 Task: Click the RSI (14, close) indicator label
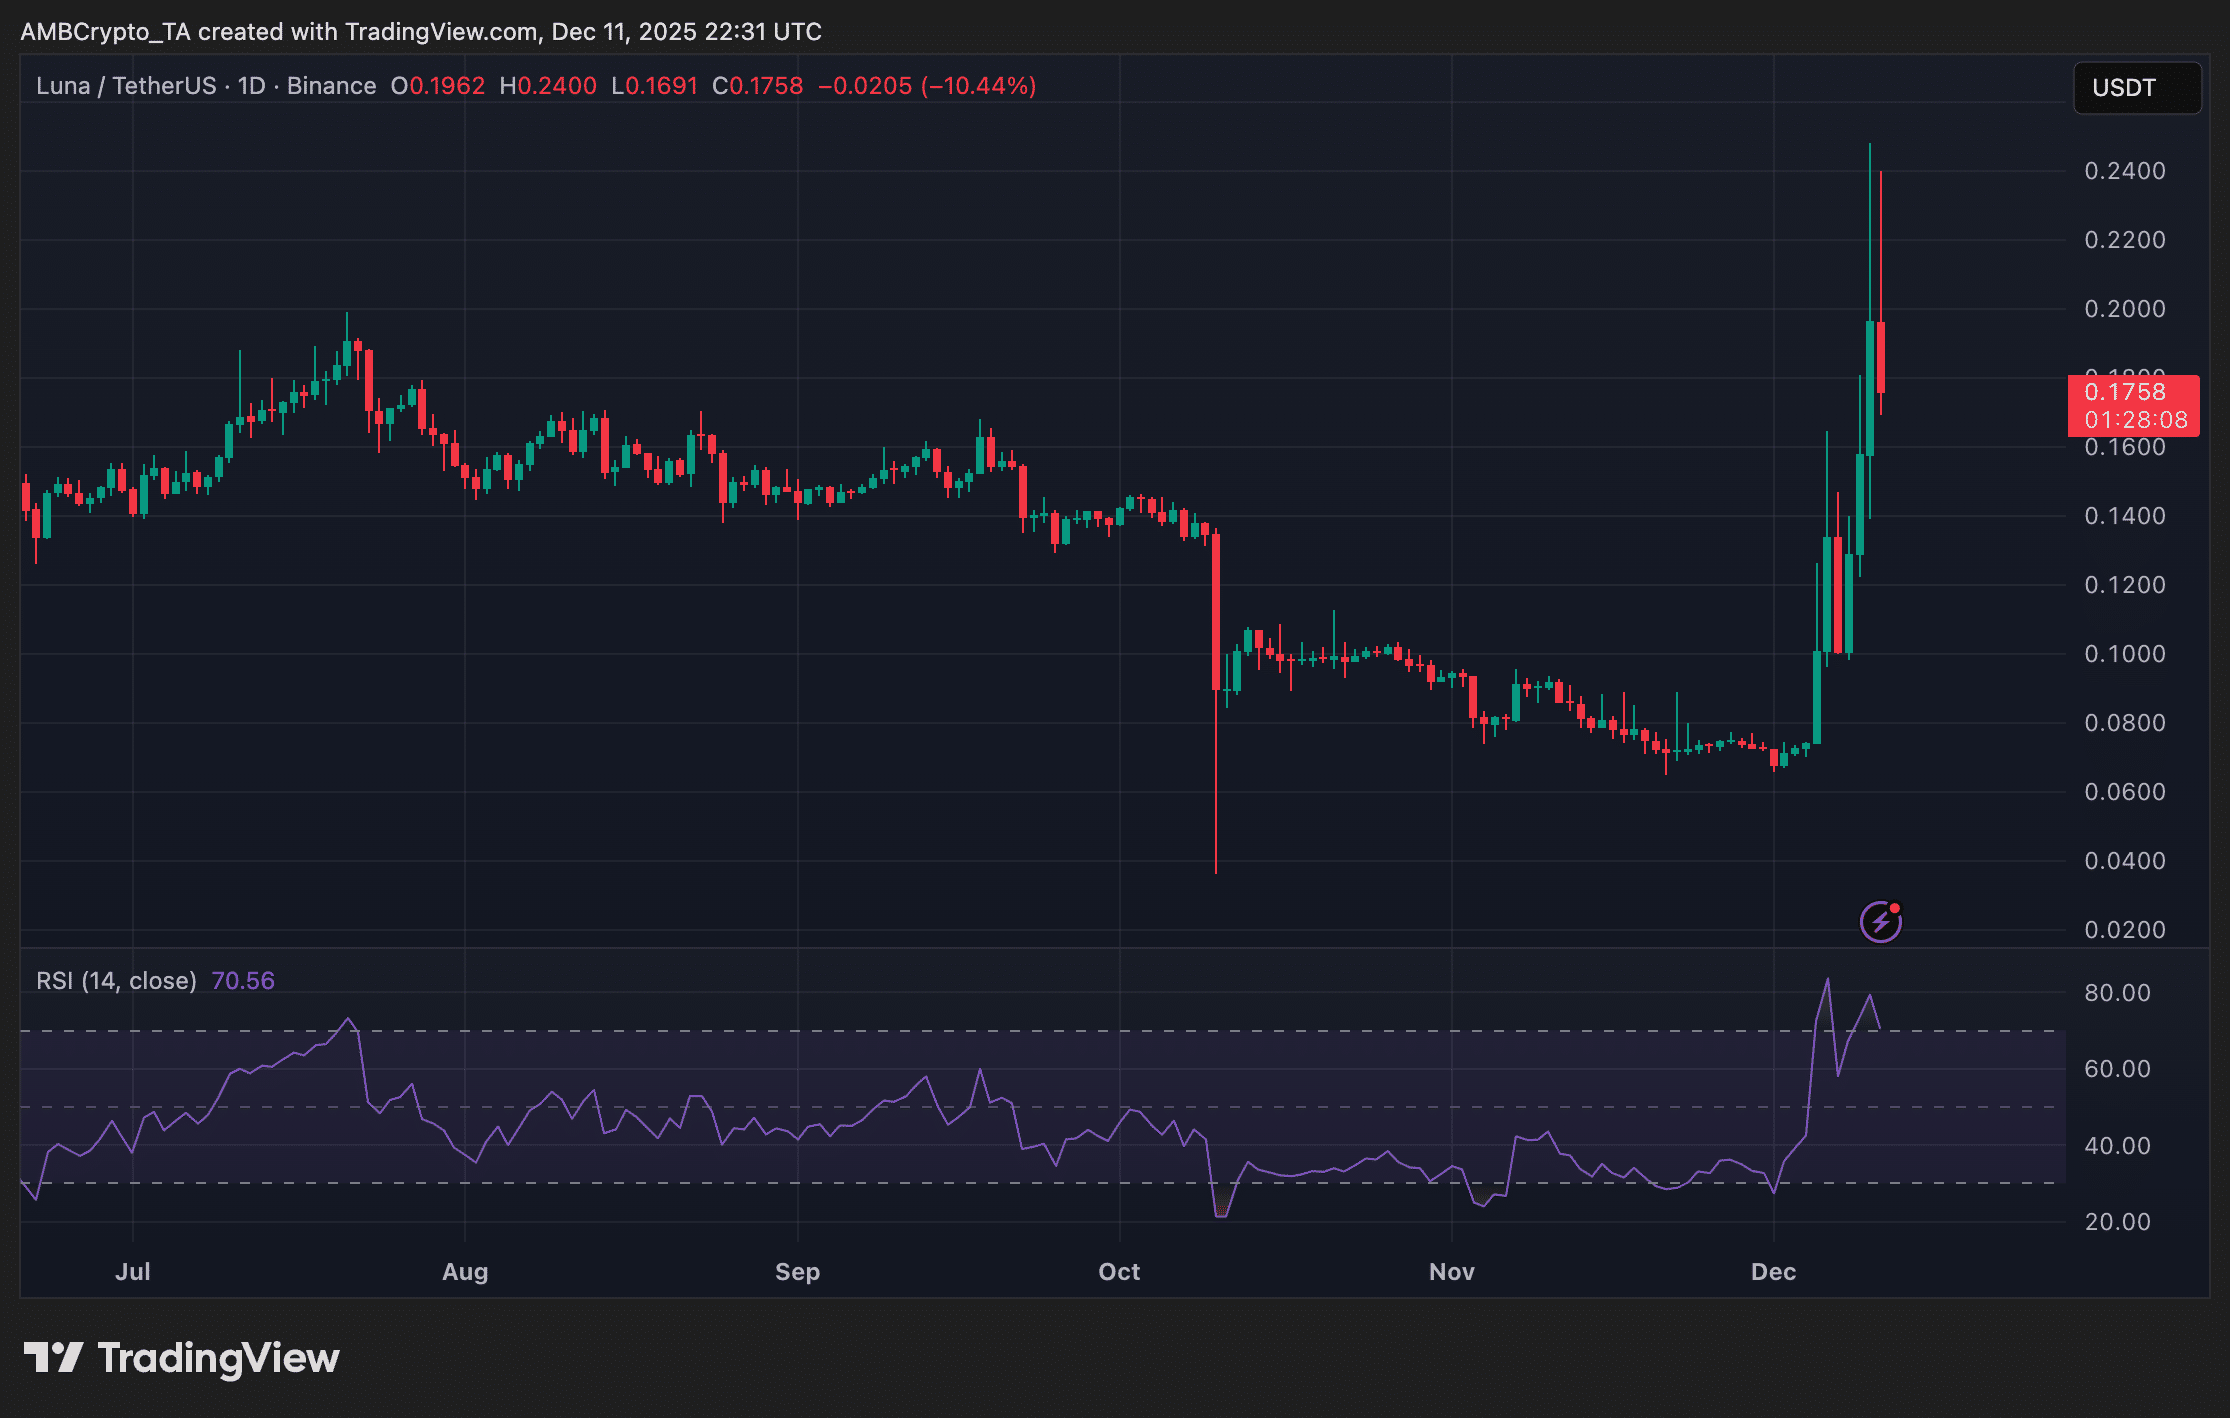[x=116, y=981]
